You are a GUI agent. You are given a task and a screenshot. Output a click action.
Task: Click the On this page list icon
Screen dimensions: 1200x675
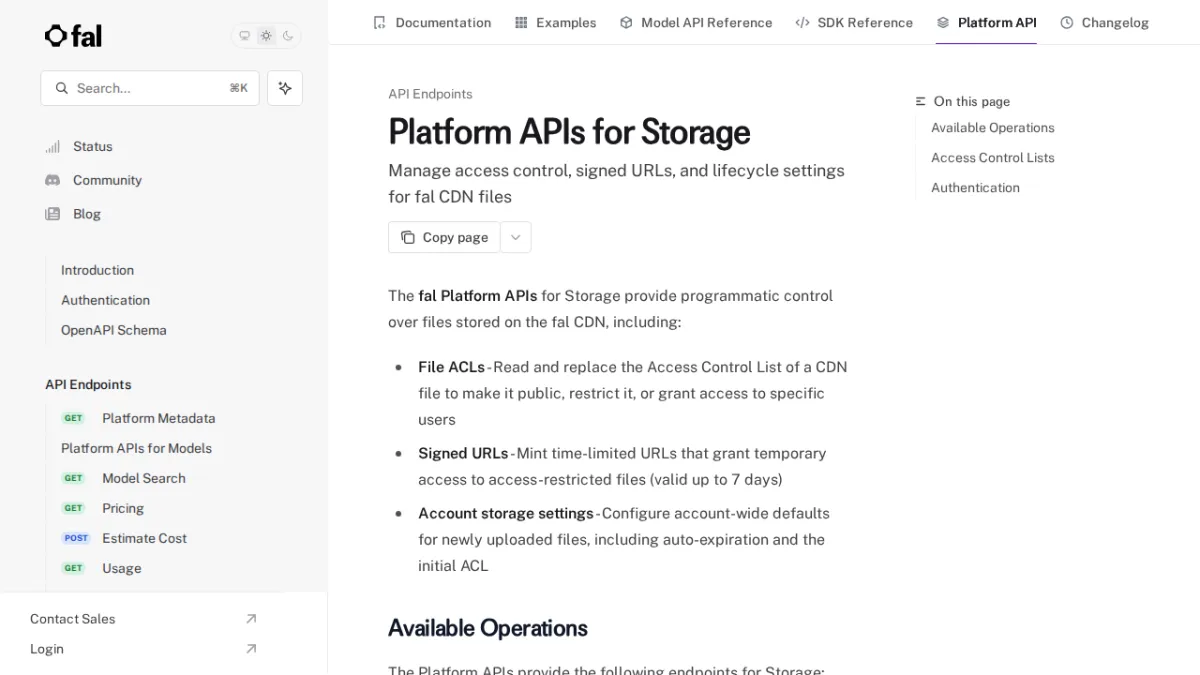pyautogui.click(x=921, y=102)
